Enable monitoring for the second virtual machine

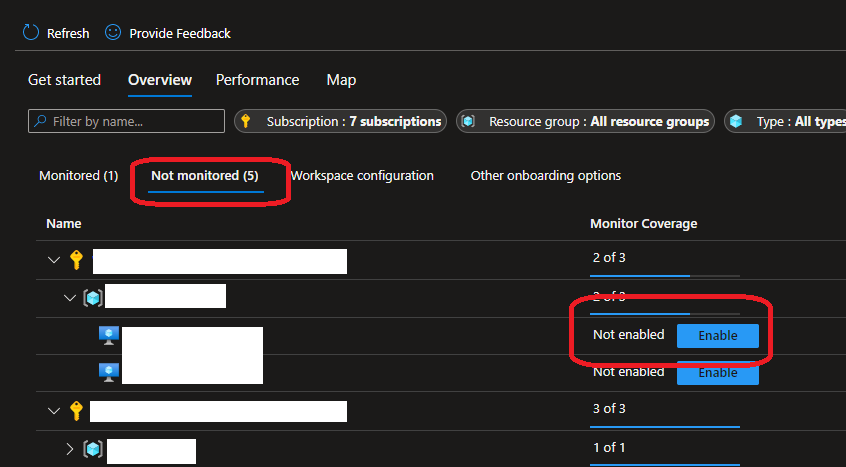click(717, 373)
